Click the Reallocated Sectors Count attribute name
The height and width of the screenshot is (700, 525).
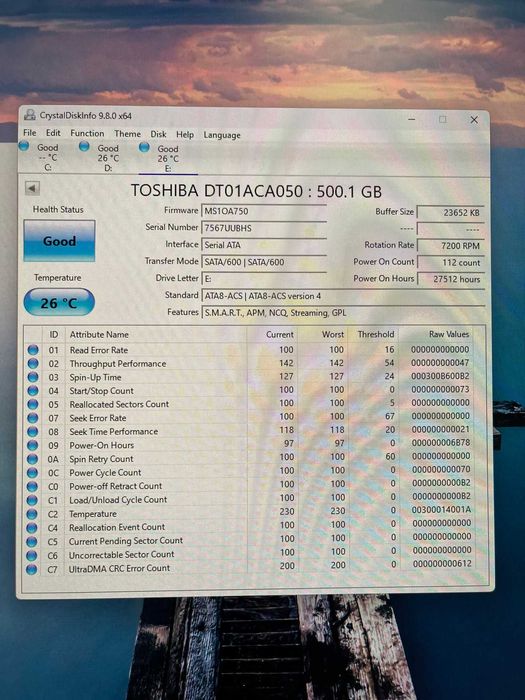(x=119, y=404)
